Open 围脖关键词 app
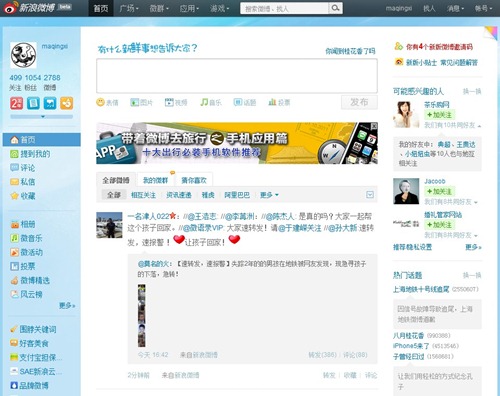Viewport: 500px width, 396px height. (x=33, y=329)
